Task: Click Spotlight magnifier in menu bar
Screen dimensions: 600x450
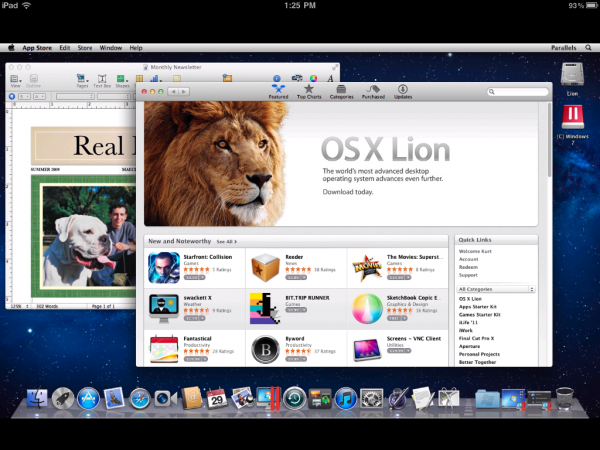Action: pyautogui.click(x=588, y=47)
